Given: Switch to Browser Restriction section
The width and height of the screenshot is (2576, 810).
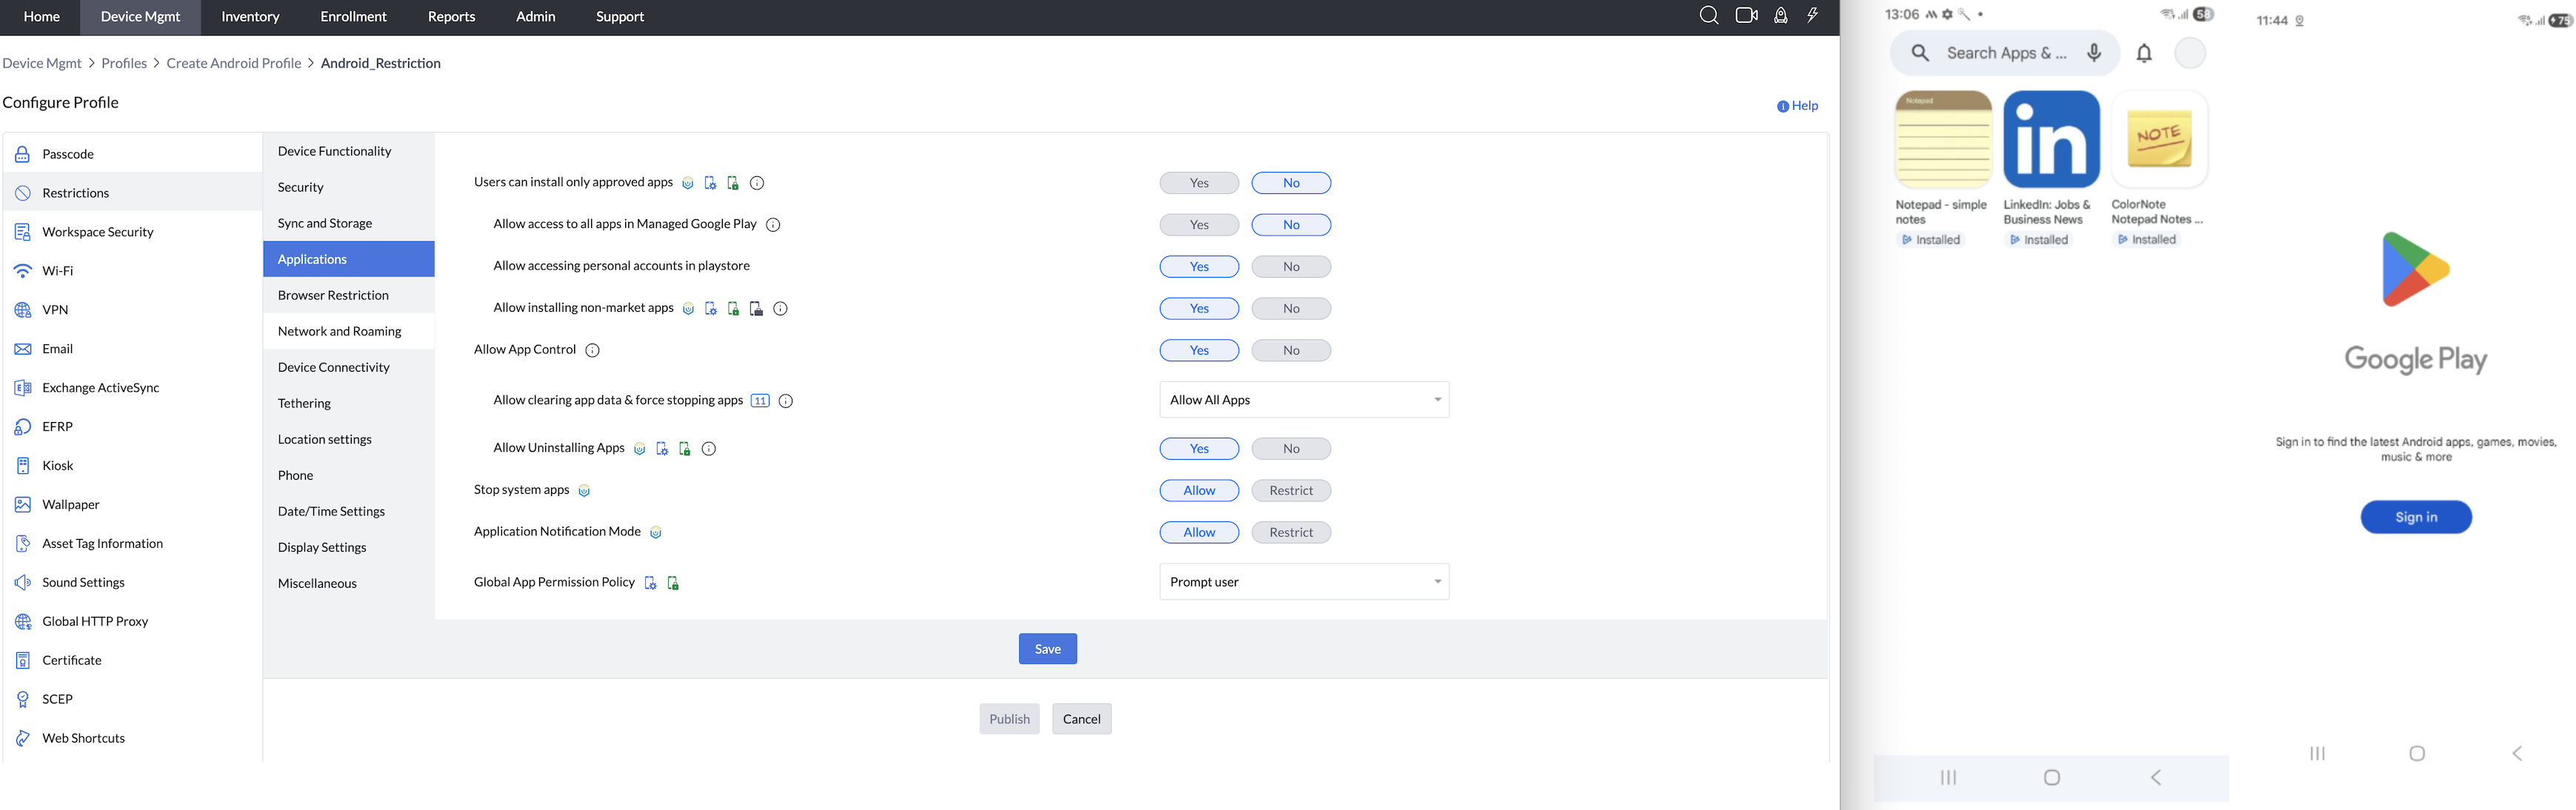Looking at the screenshot, I should click(333, 295).
